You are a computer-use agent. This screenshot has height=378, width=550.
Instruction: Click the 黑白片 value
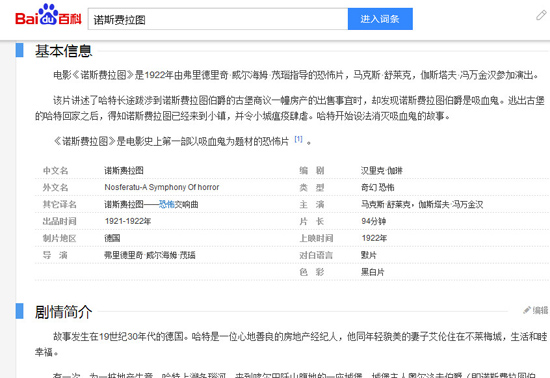(373, 272)
